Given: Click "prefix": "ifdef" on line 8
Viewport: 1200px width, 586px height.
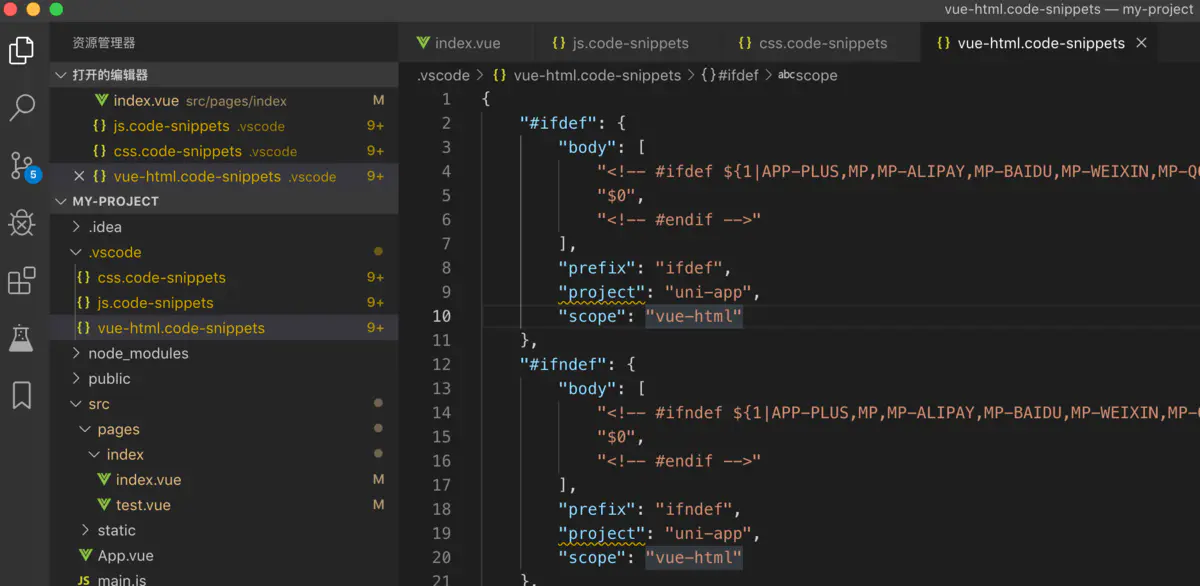Looking at the screenshot, I should [x=646, y=268].
